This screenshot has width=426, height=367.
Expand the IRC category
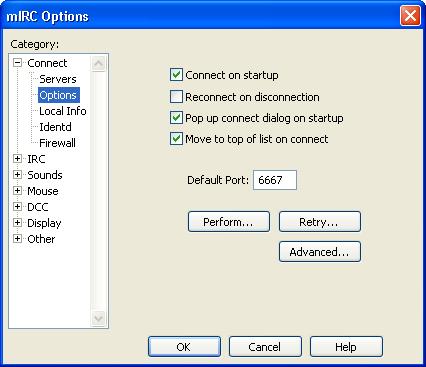(x=17, y=159)
